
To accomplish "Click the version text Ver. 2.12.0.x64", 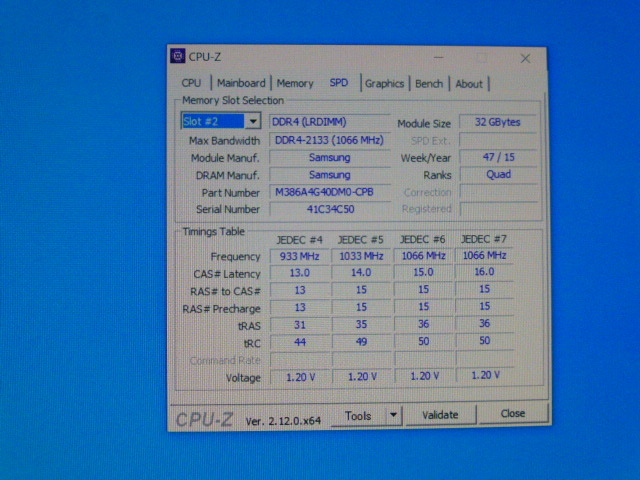I will (283, 421).
